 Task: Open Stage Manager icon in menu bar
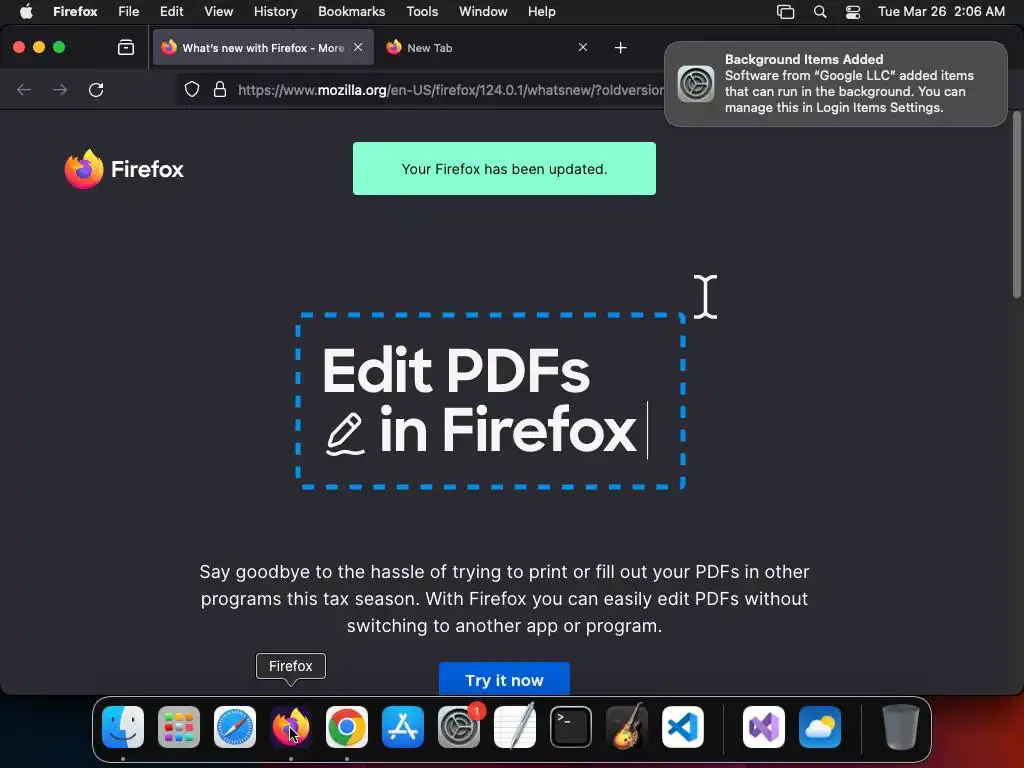coord(785,12)
